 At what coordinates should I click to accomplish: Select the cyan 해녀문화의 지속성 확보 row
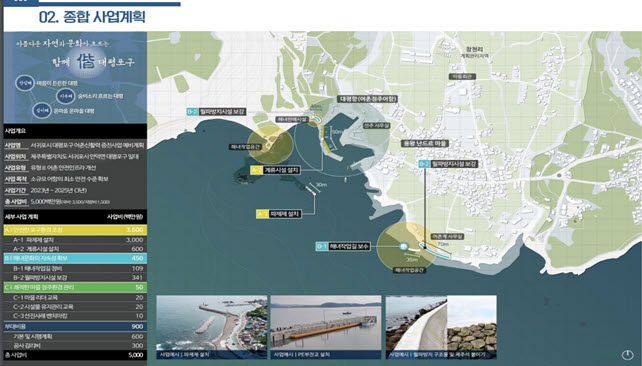[75, 258]
